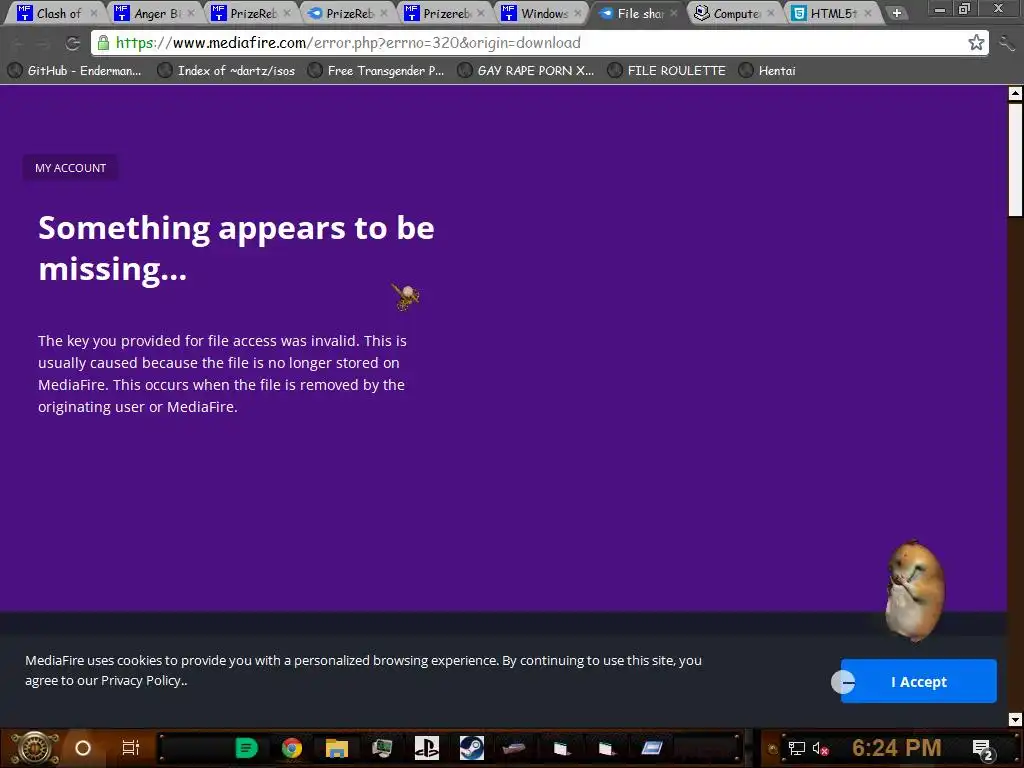1024x768 pixels.
Task: Switch to the 'Windows' tab
Action: pos(541,13)
